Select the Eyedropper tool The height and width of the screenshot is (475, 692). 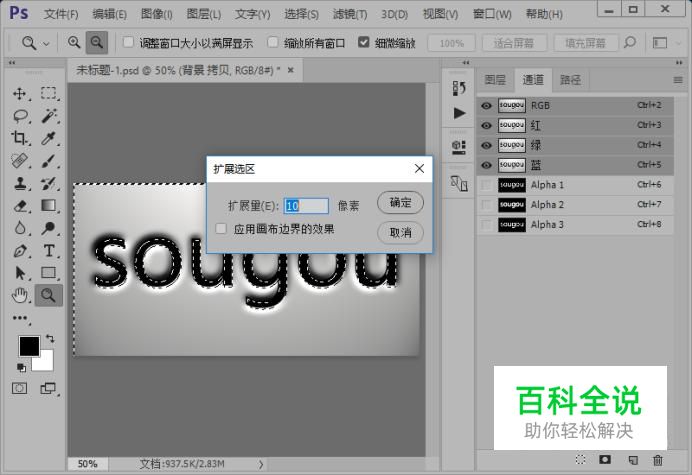coord(49,138)
